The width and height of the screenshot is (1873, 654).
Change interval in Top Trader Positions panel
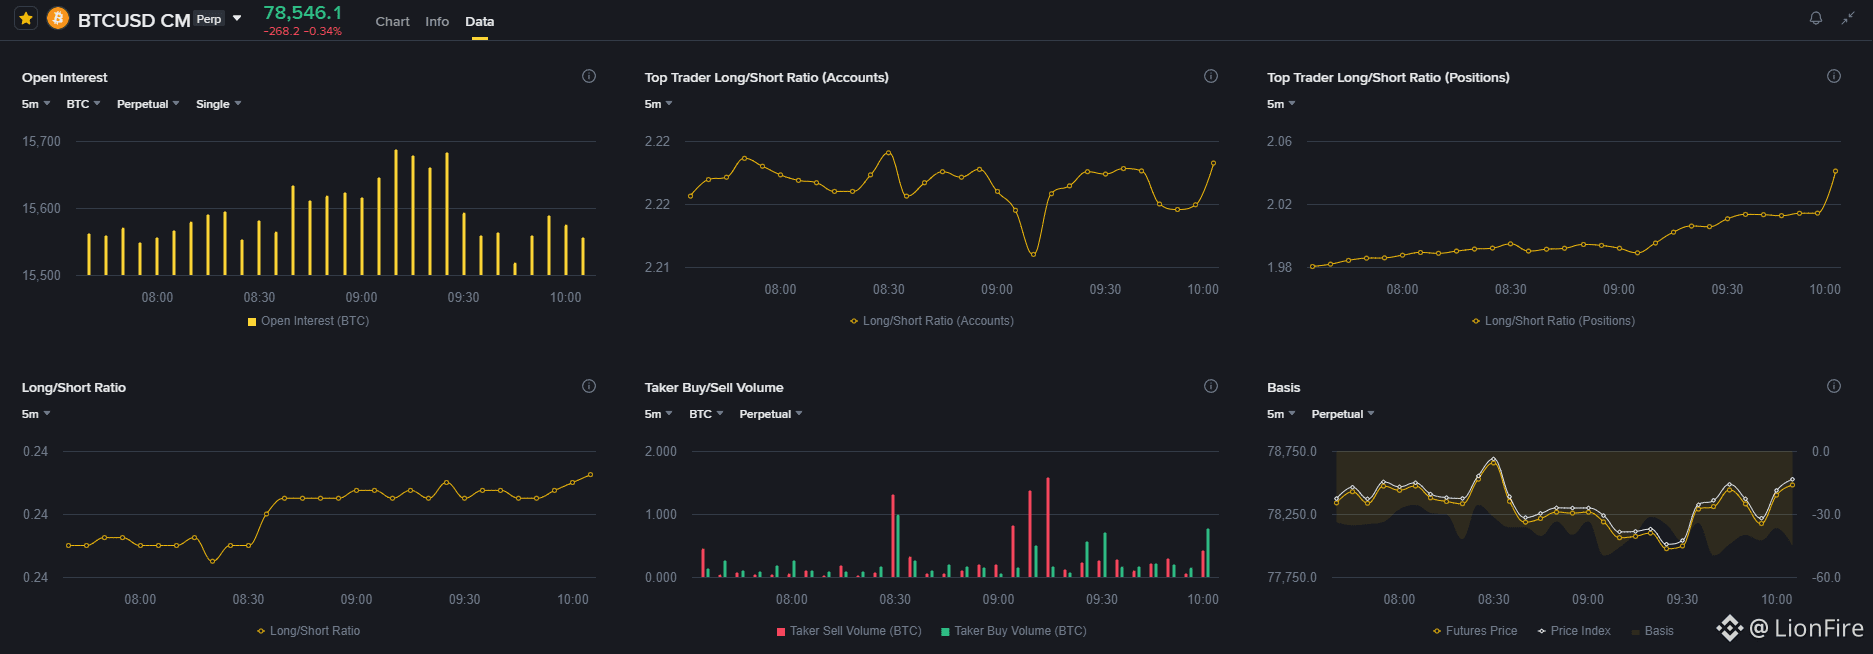(1281, 104)
